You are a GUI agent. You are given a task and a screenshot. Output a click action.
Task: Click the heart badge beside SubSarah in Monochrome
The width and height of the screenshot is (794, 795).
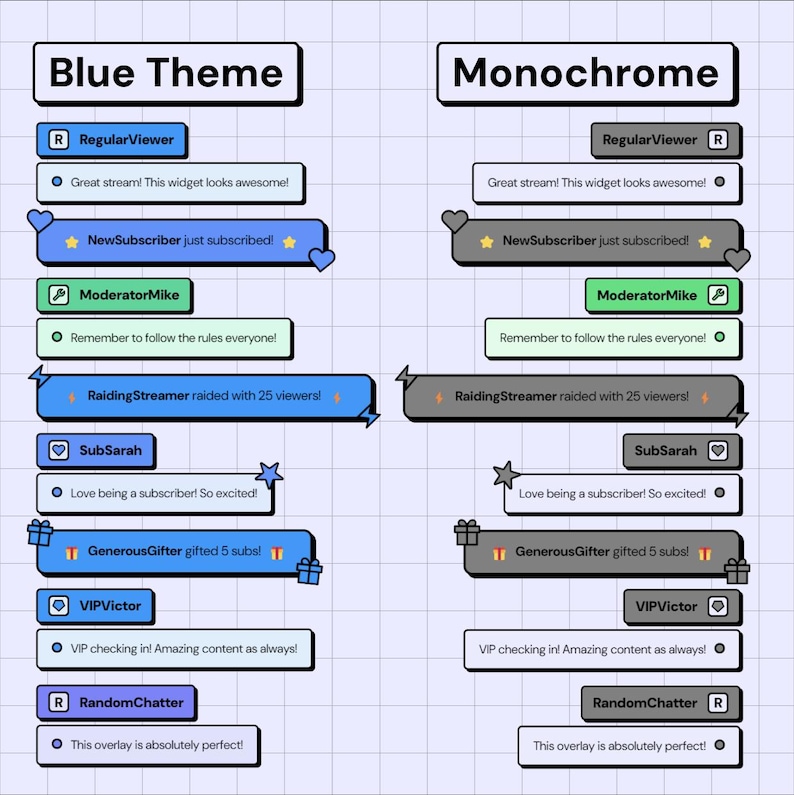718,450
